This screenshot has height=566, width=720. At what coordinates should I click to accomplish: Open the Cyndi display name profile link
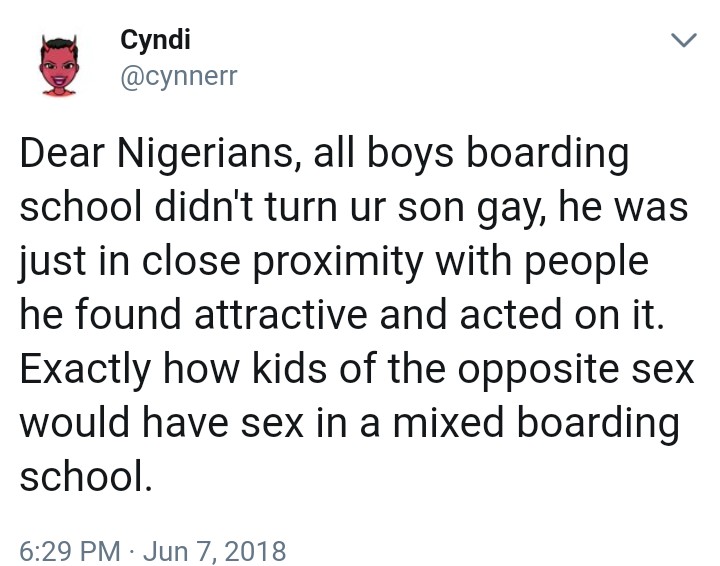(x=155, y=39)
